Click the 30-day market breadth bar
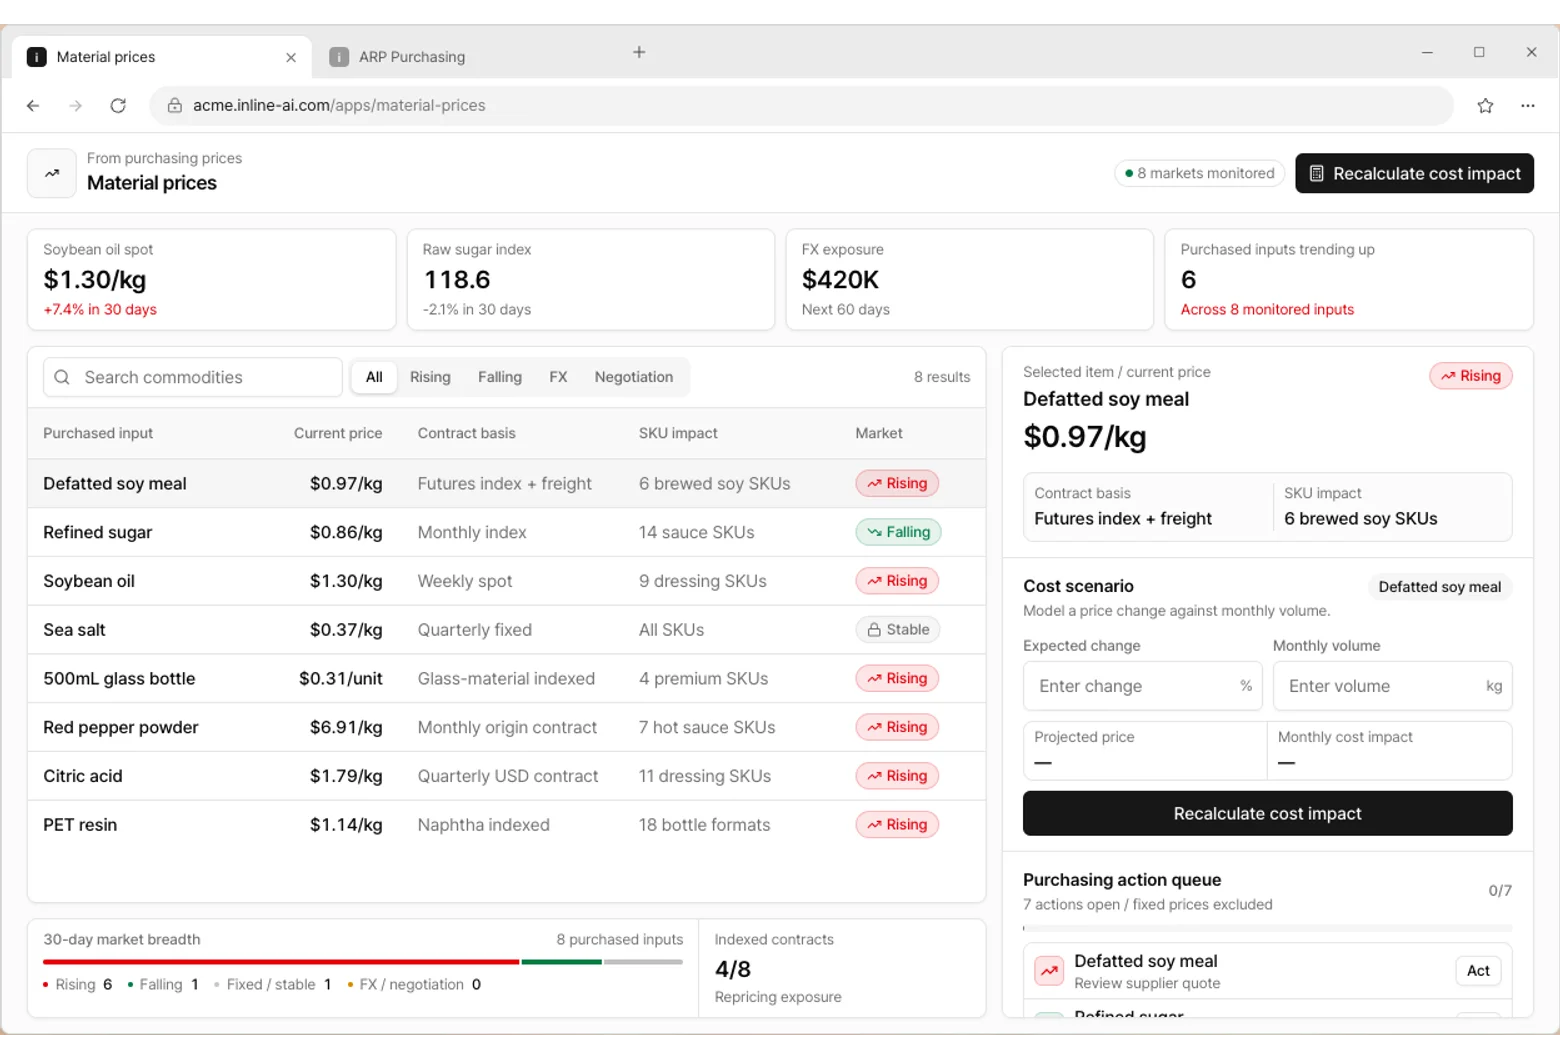 [x=363, y=962]
